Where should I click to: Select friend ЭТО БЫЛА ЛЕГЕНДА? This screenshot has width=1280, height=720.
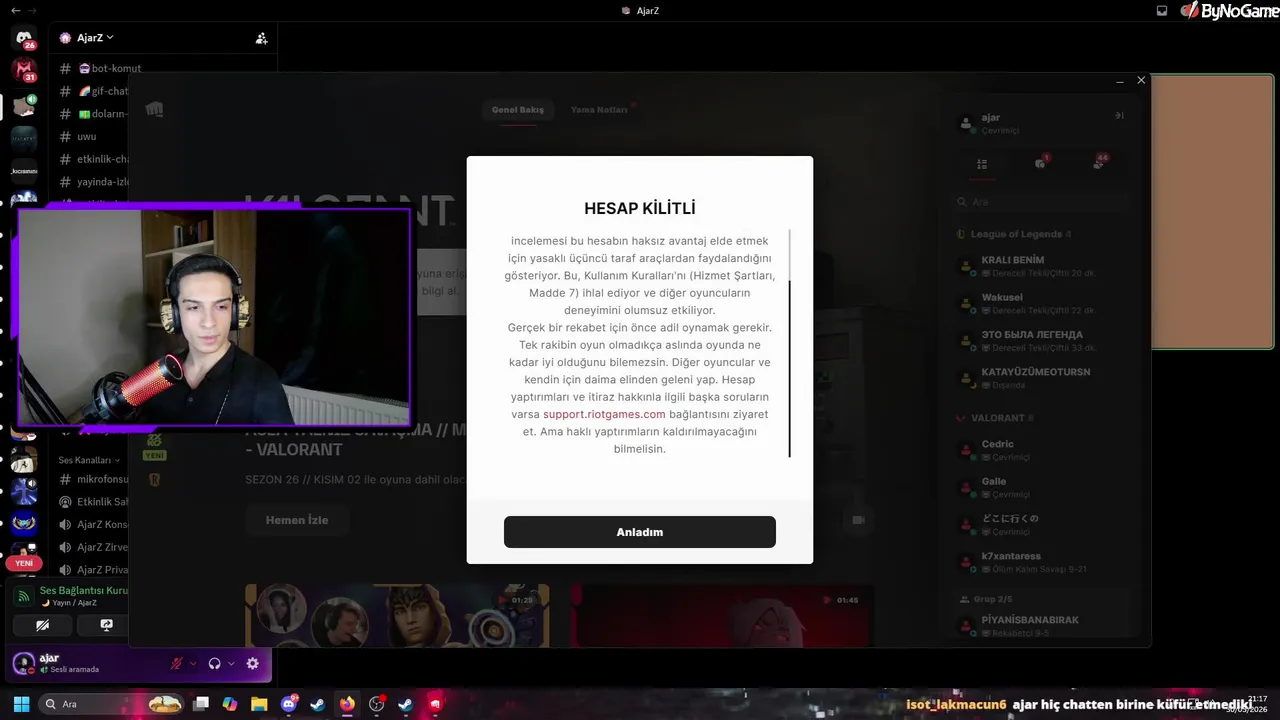[x=1040, y=340]
